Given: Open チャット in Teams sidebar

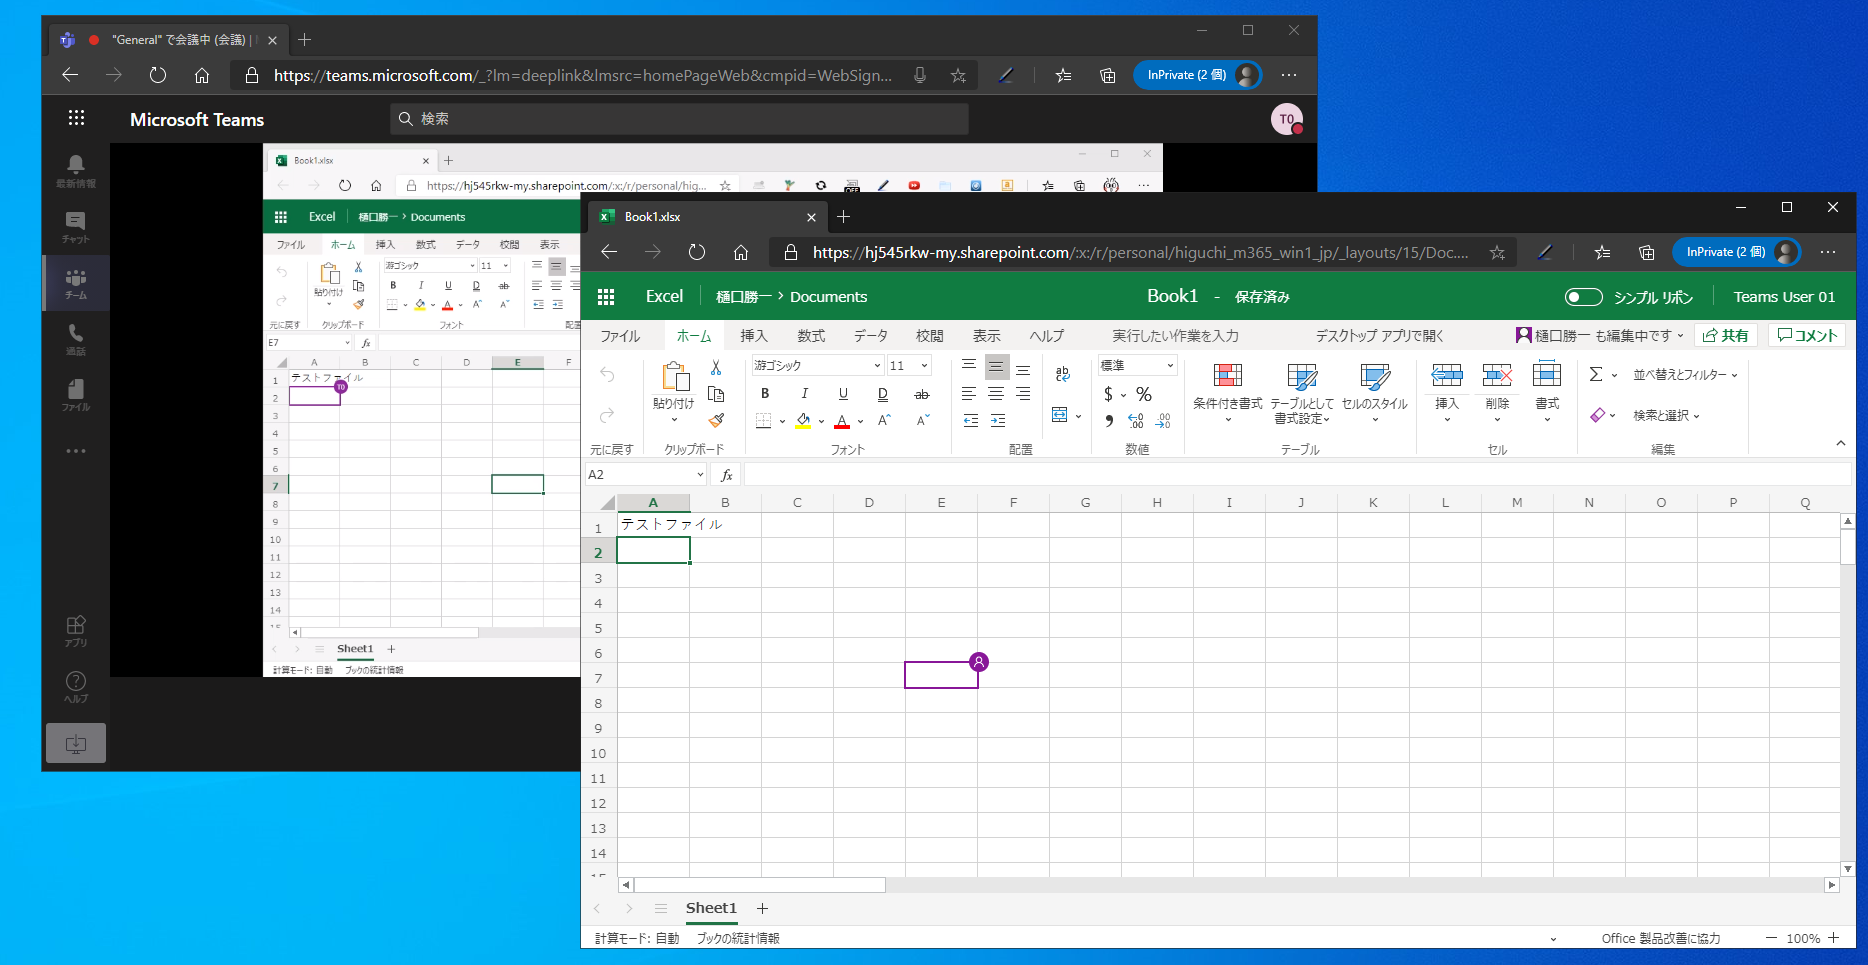Looking at the screenshot, I should point(76,228).
